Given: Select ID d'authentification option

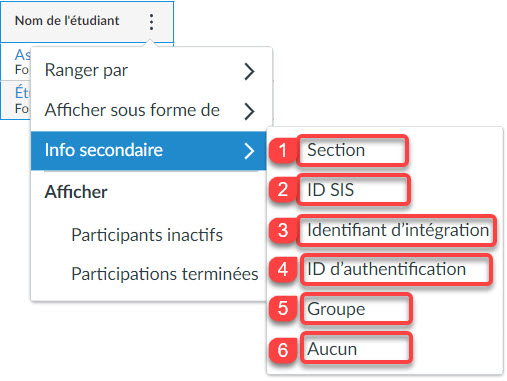Looking at the screenshot, I should click(x=386, y=269).
